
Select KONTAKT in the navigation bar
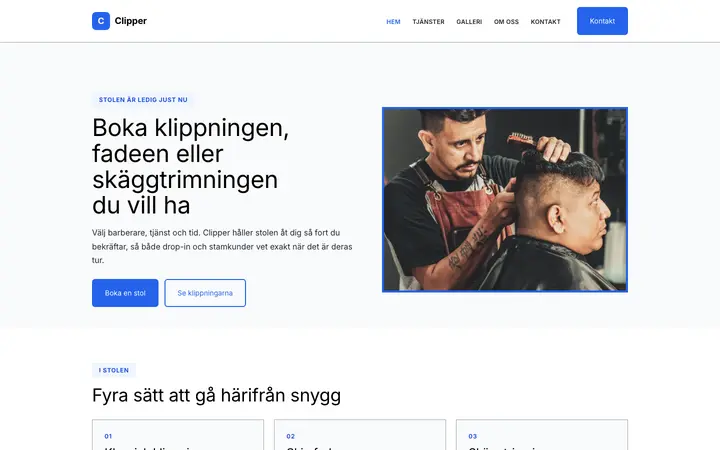546,22
